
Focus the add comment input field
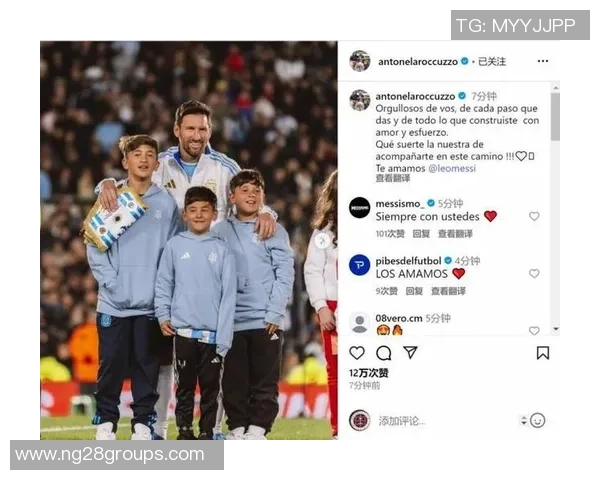[446, 421]
